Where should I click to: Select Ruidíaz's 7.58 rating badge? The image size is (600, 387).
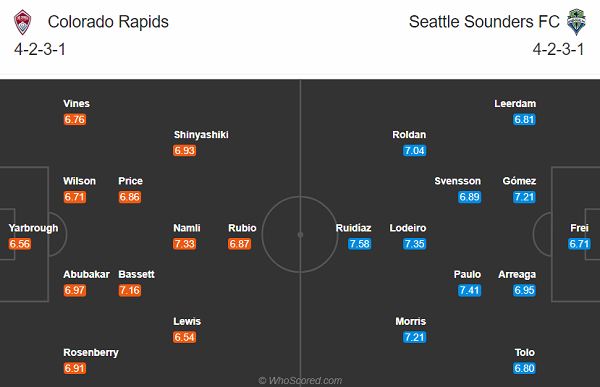click(x=359, y=244)
